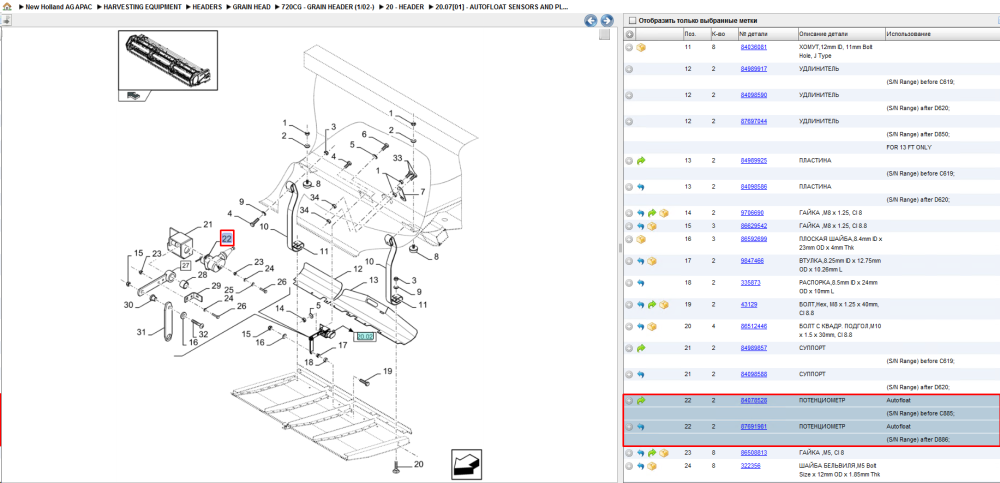Select the grey circle for part 87697044
The width and height of the screenshot is (1000, 483).
(629, 121)
